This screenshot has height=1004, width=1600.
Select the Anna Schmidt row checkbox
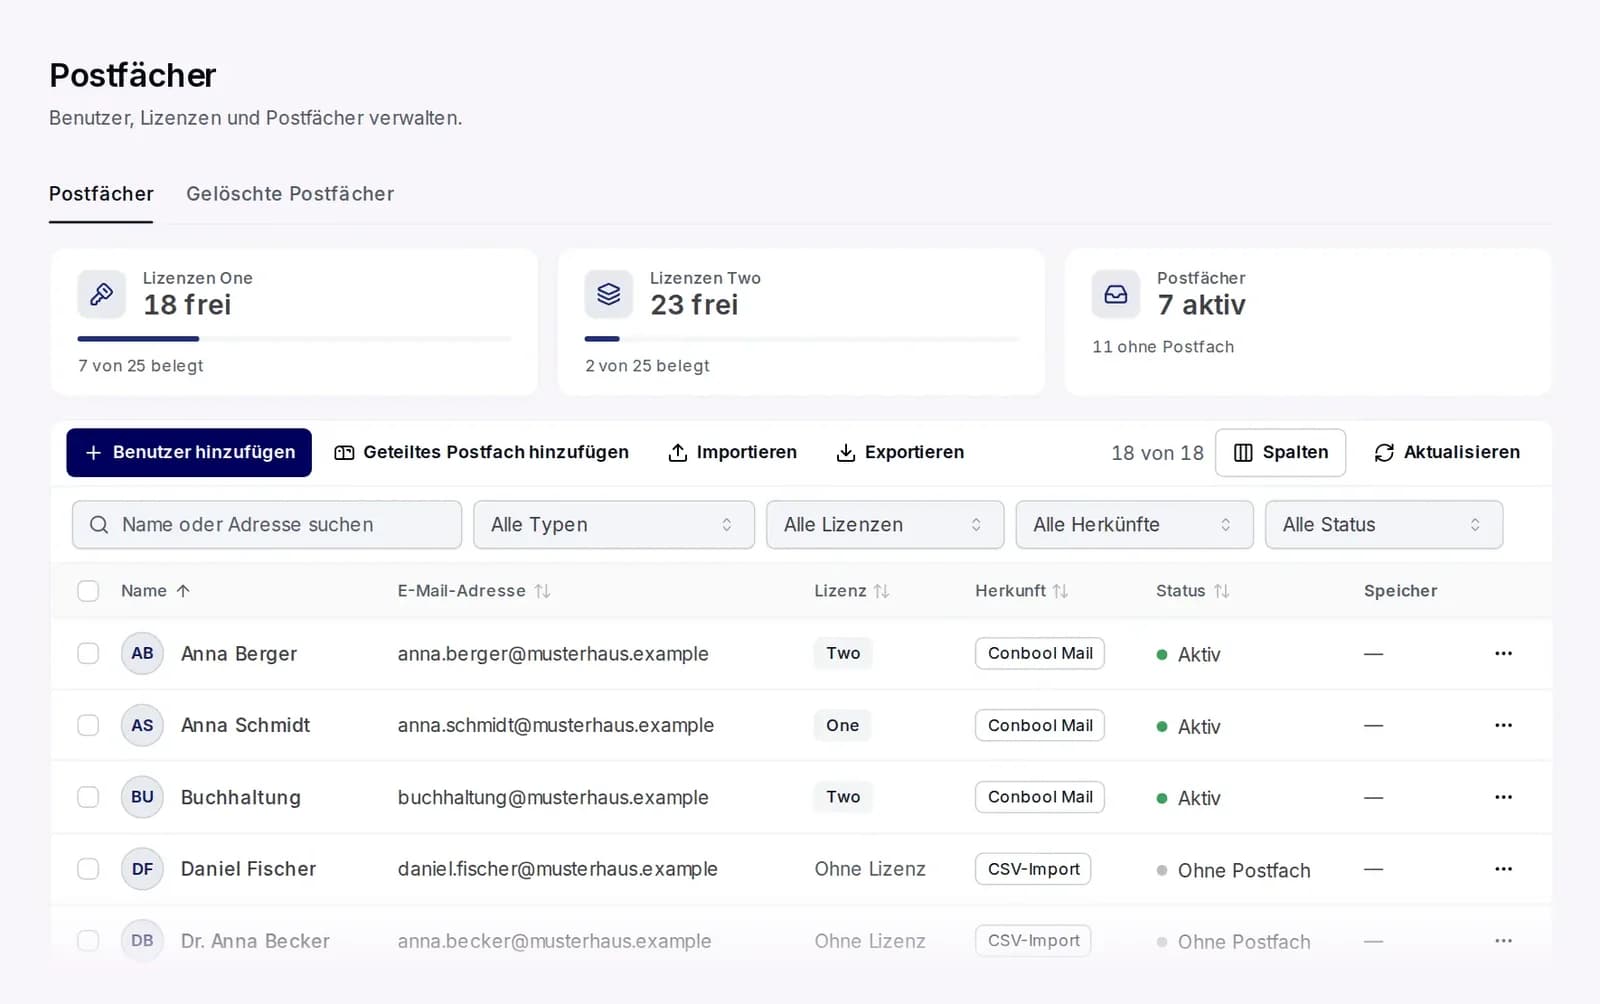(x=88, y=725)
